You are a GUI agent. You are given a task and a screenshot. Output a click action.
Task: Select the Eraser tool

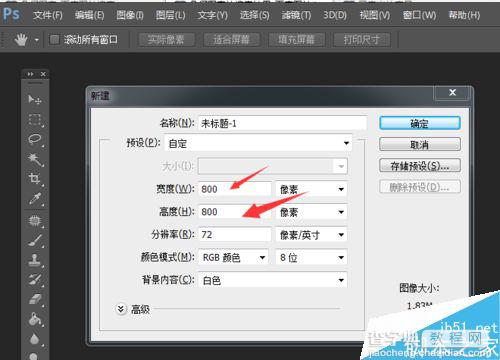click(x=35, y=299)
